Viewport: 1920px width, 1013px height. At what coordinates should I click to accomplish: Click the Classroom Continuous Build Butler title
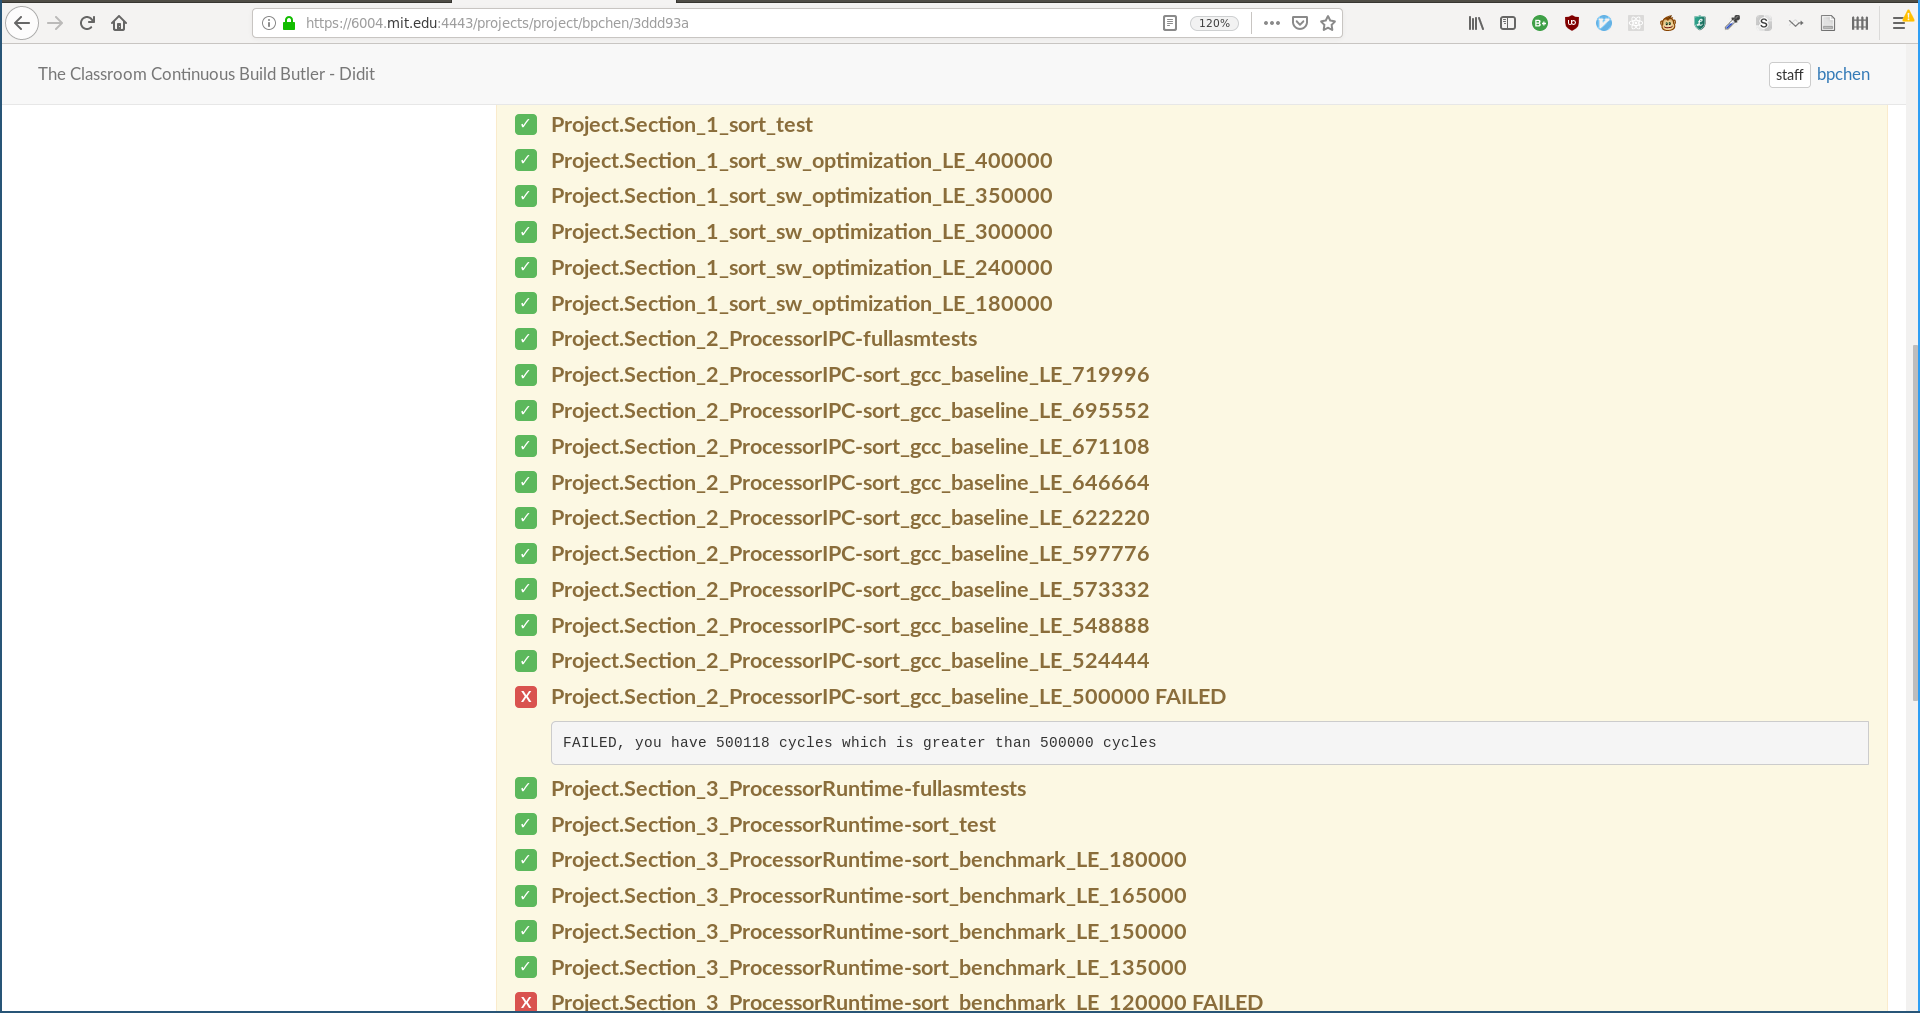206,74
